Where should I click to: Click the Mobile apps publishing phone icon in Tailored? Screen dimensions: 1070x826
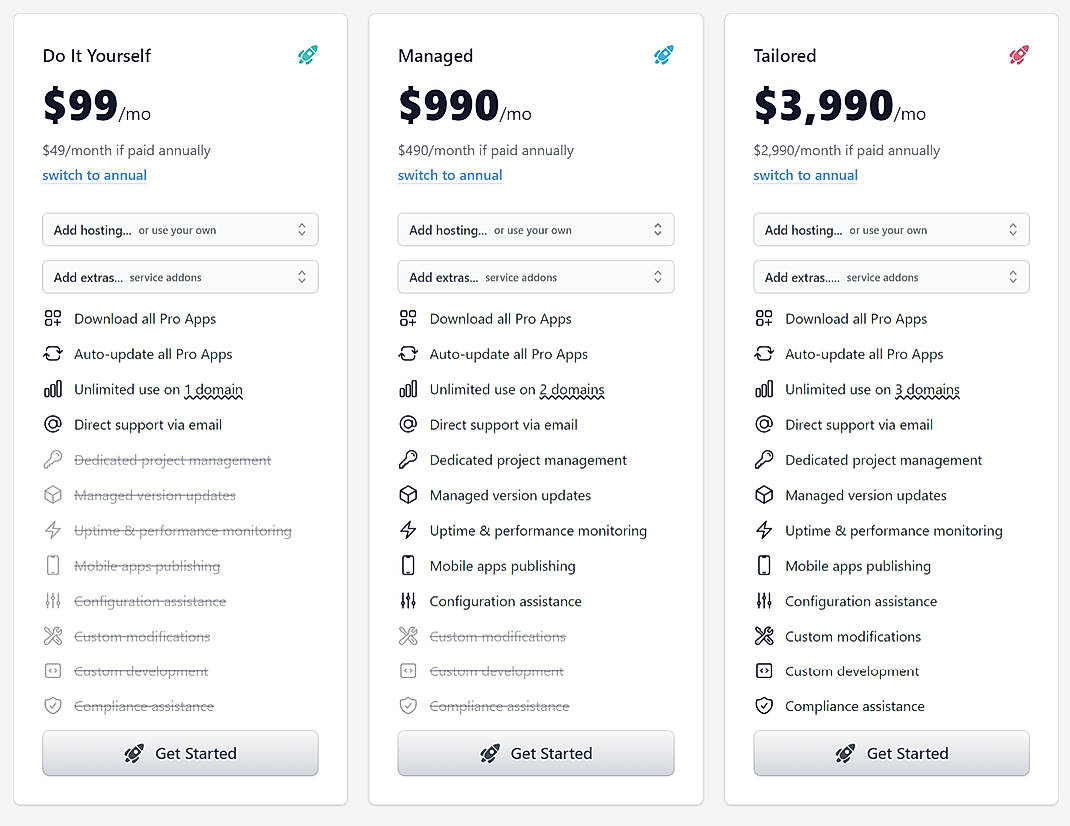tap(763, 565)
